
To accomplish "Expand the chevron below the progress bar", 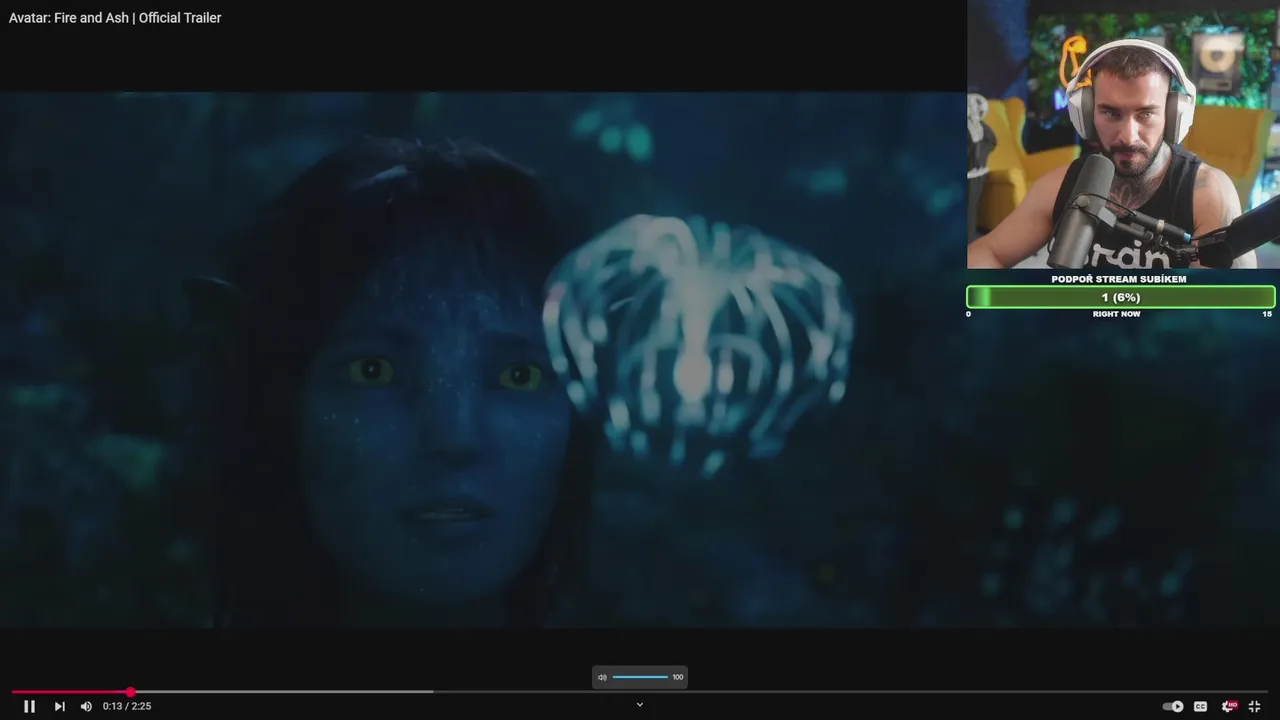I will 640,704.
